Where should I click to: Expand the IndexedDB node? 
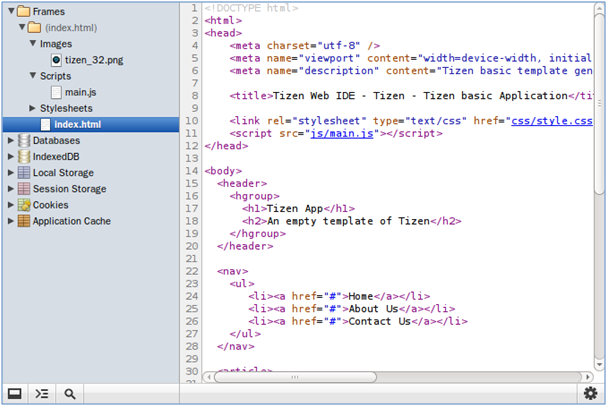click(x=10, y=157)
